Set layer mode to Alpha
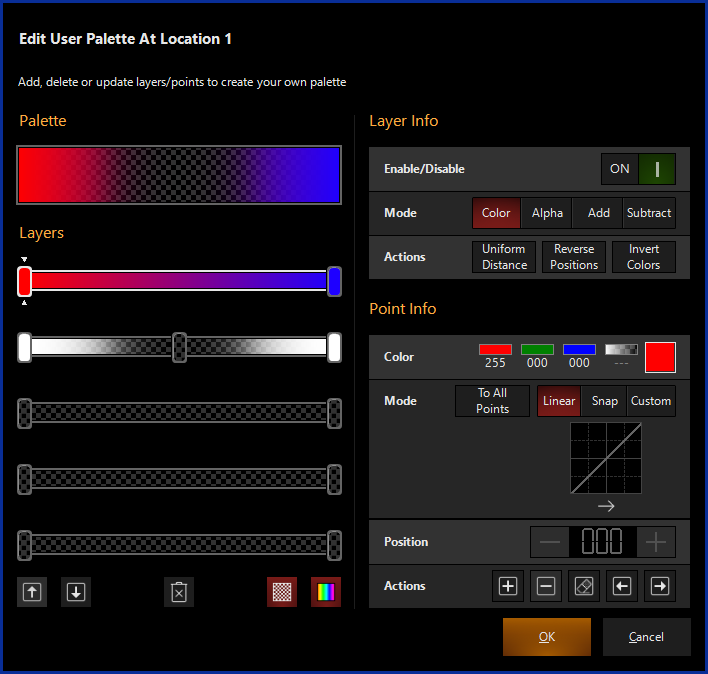This screenshot has height=674, width=708. click(x=547, y=213)
